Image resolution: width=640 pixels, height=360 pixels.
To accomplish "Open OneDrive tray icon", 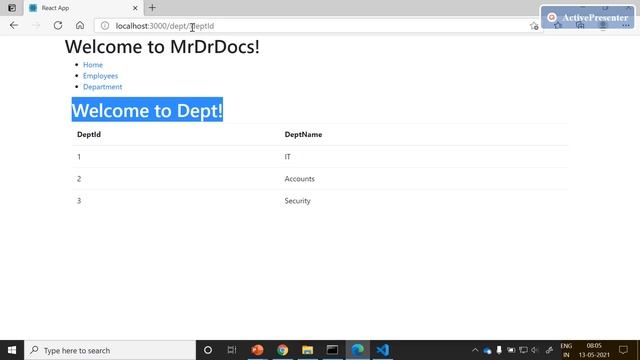I will pos(487,350).
